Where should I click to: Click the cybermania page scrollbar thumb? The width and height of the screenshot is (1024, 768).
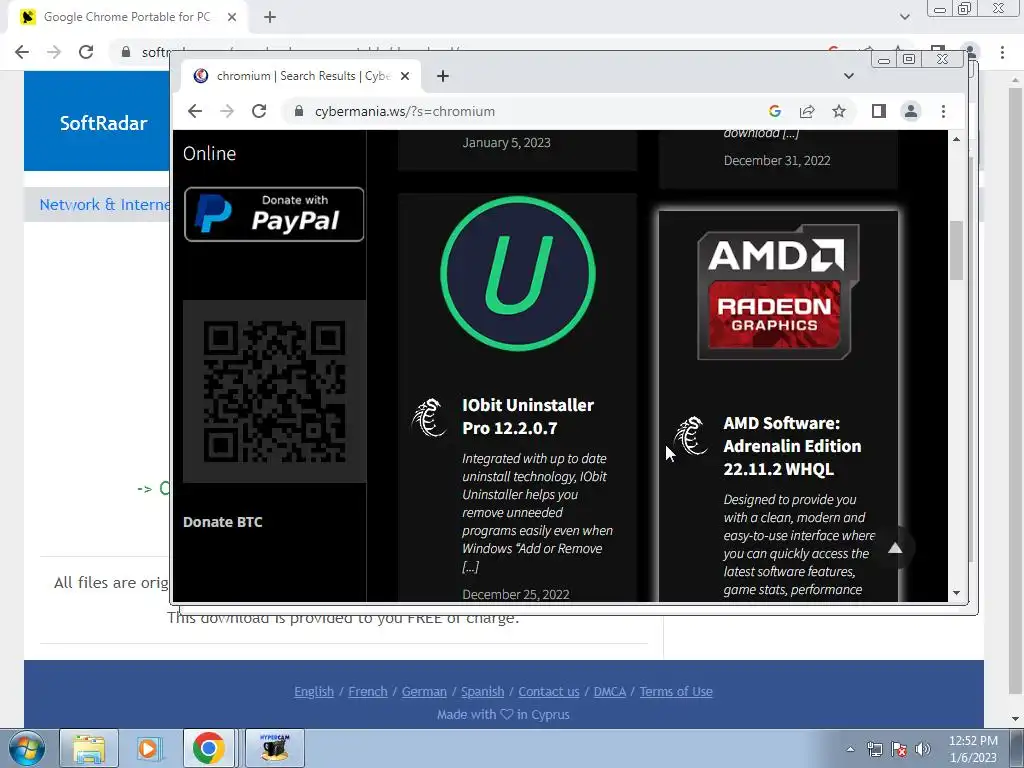[x=957, y=251]
